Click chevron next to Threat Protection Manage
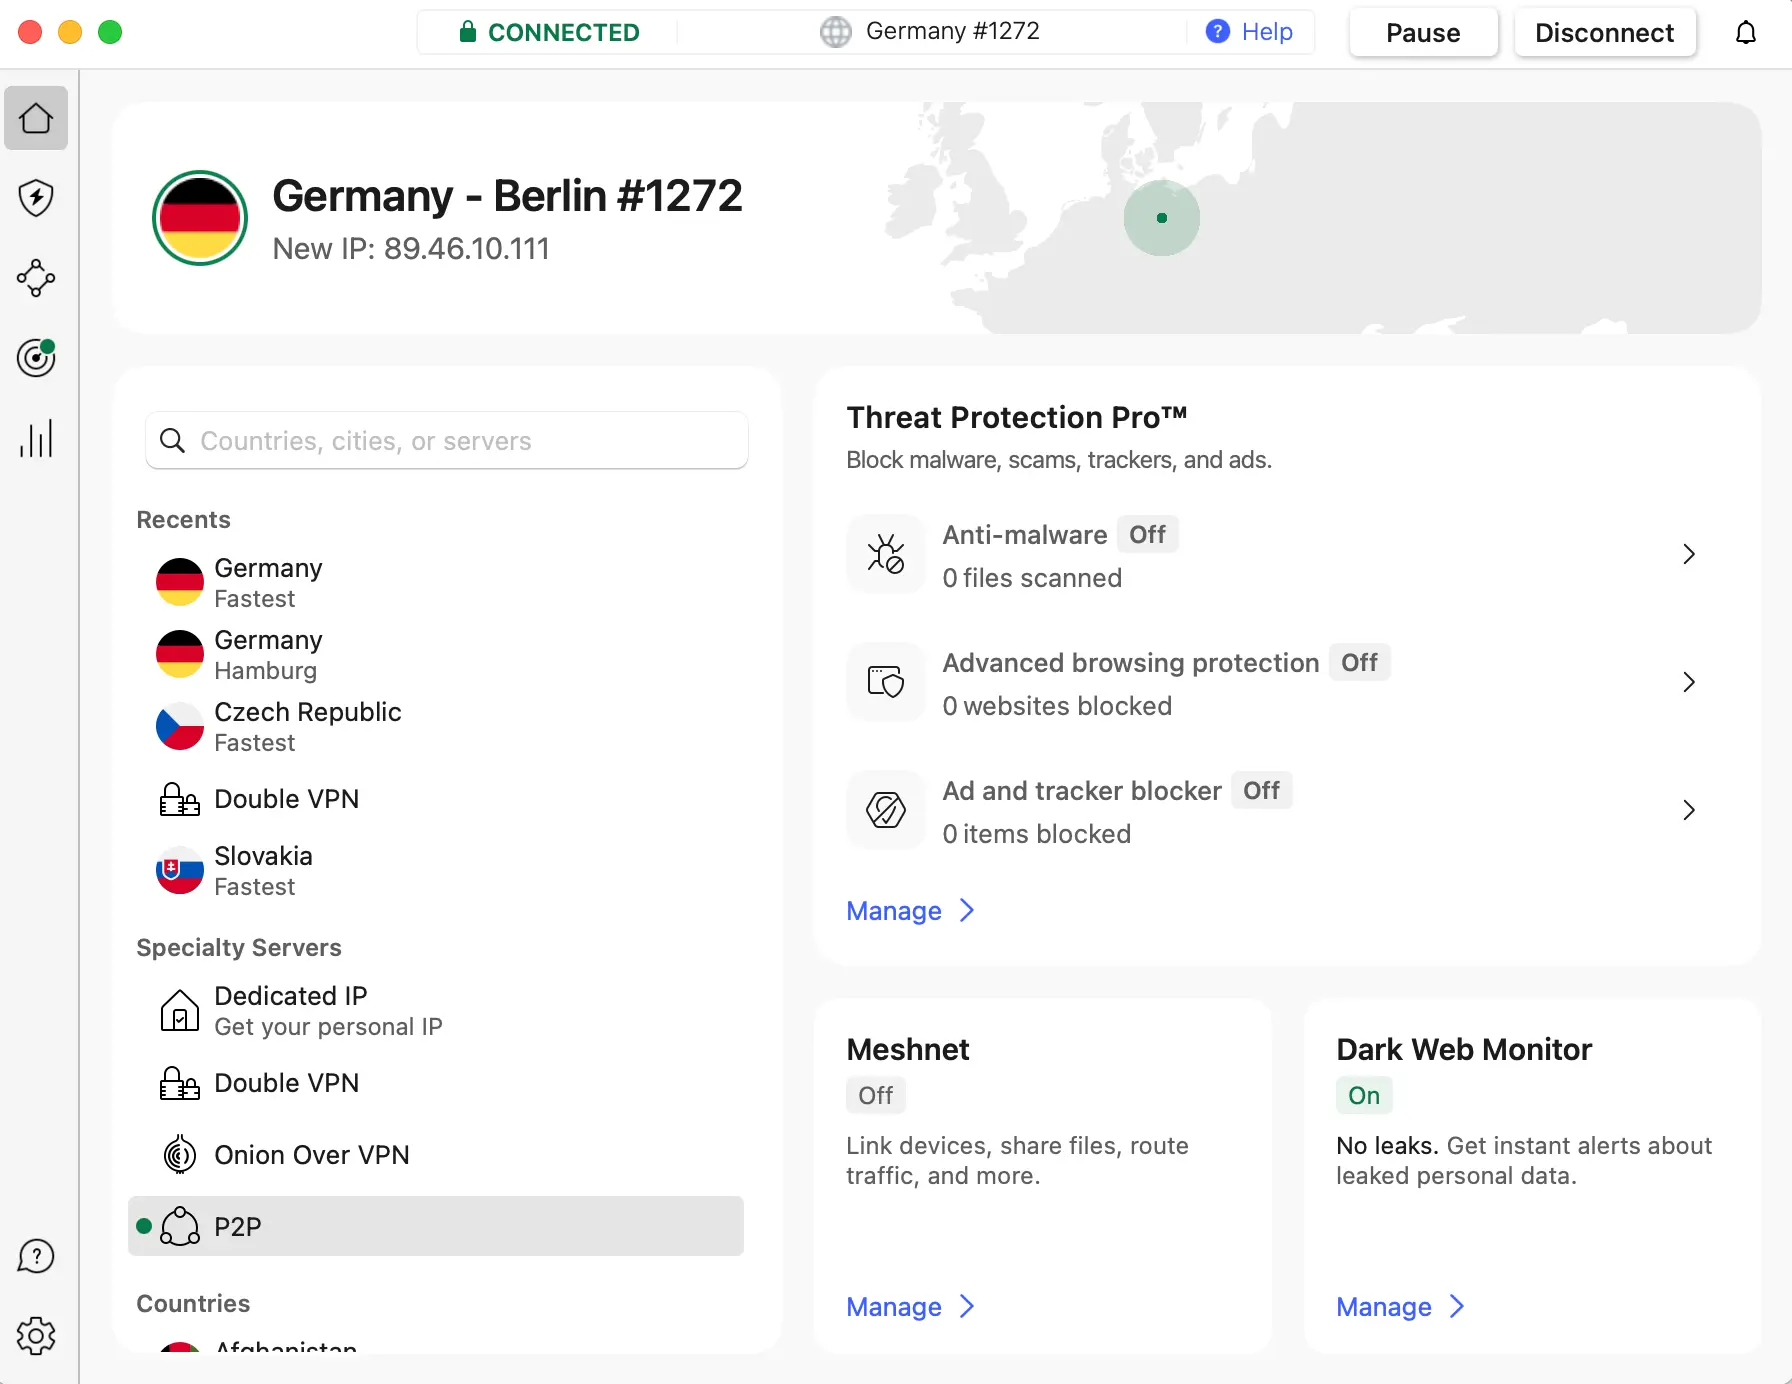The image size is (1792, 1384). [967, 910]
